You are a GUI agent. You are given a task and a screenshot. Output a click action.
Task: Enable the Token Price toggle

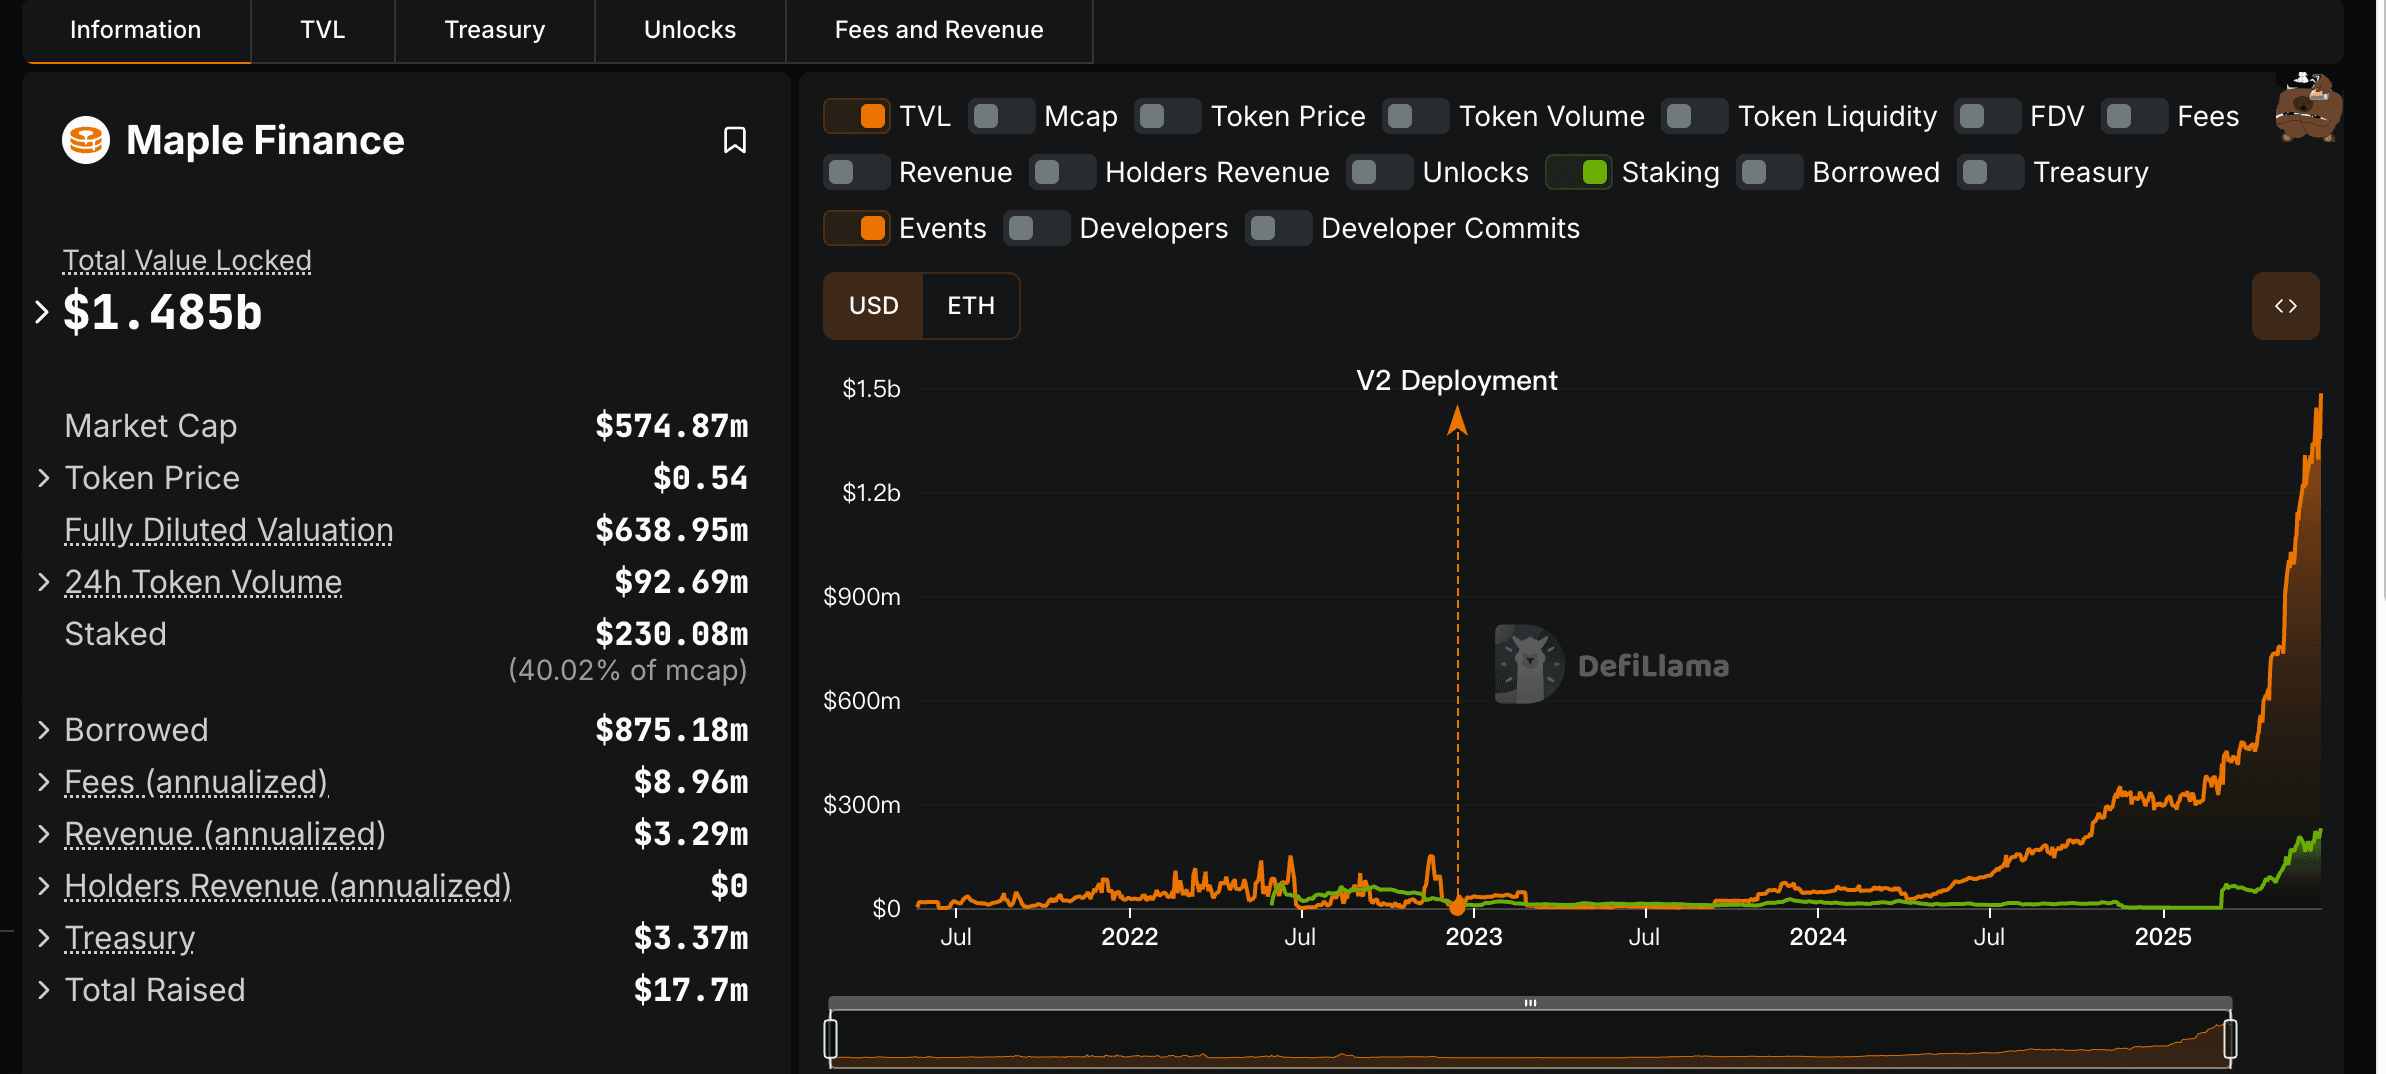(x=1168, y=116)
